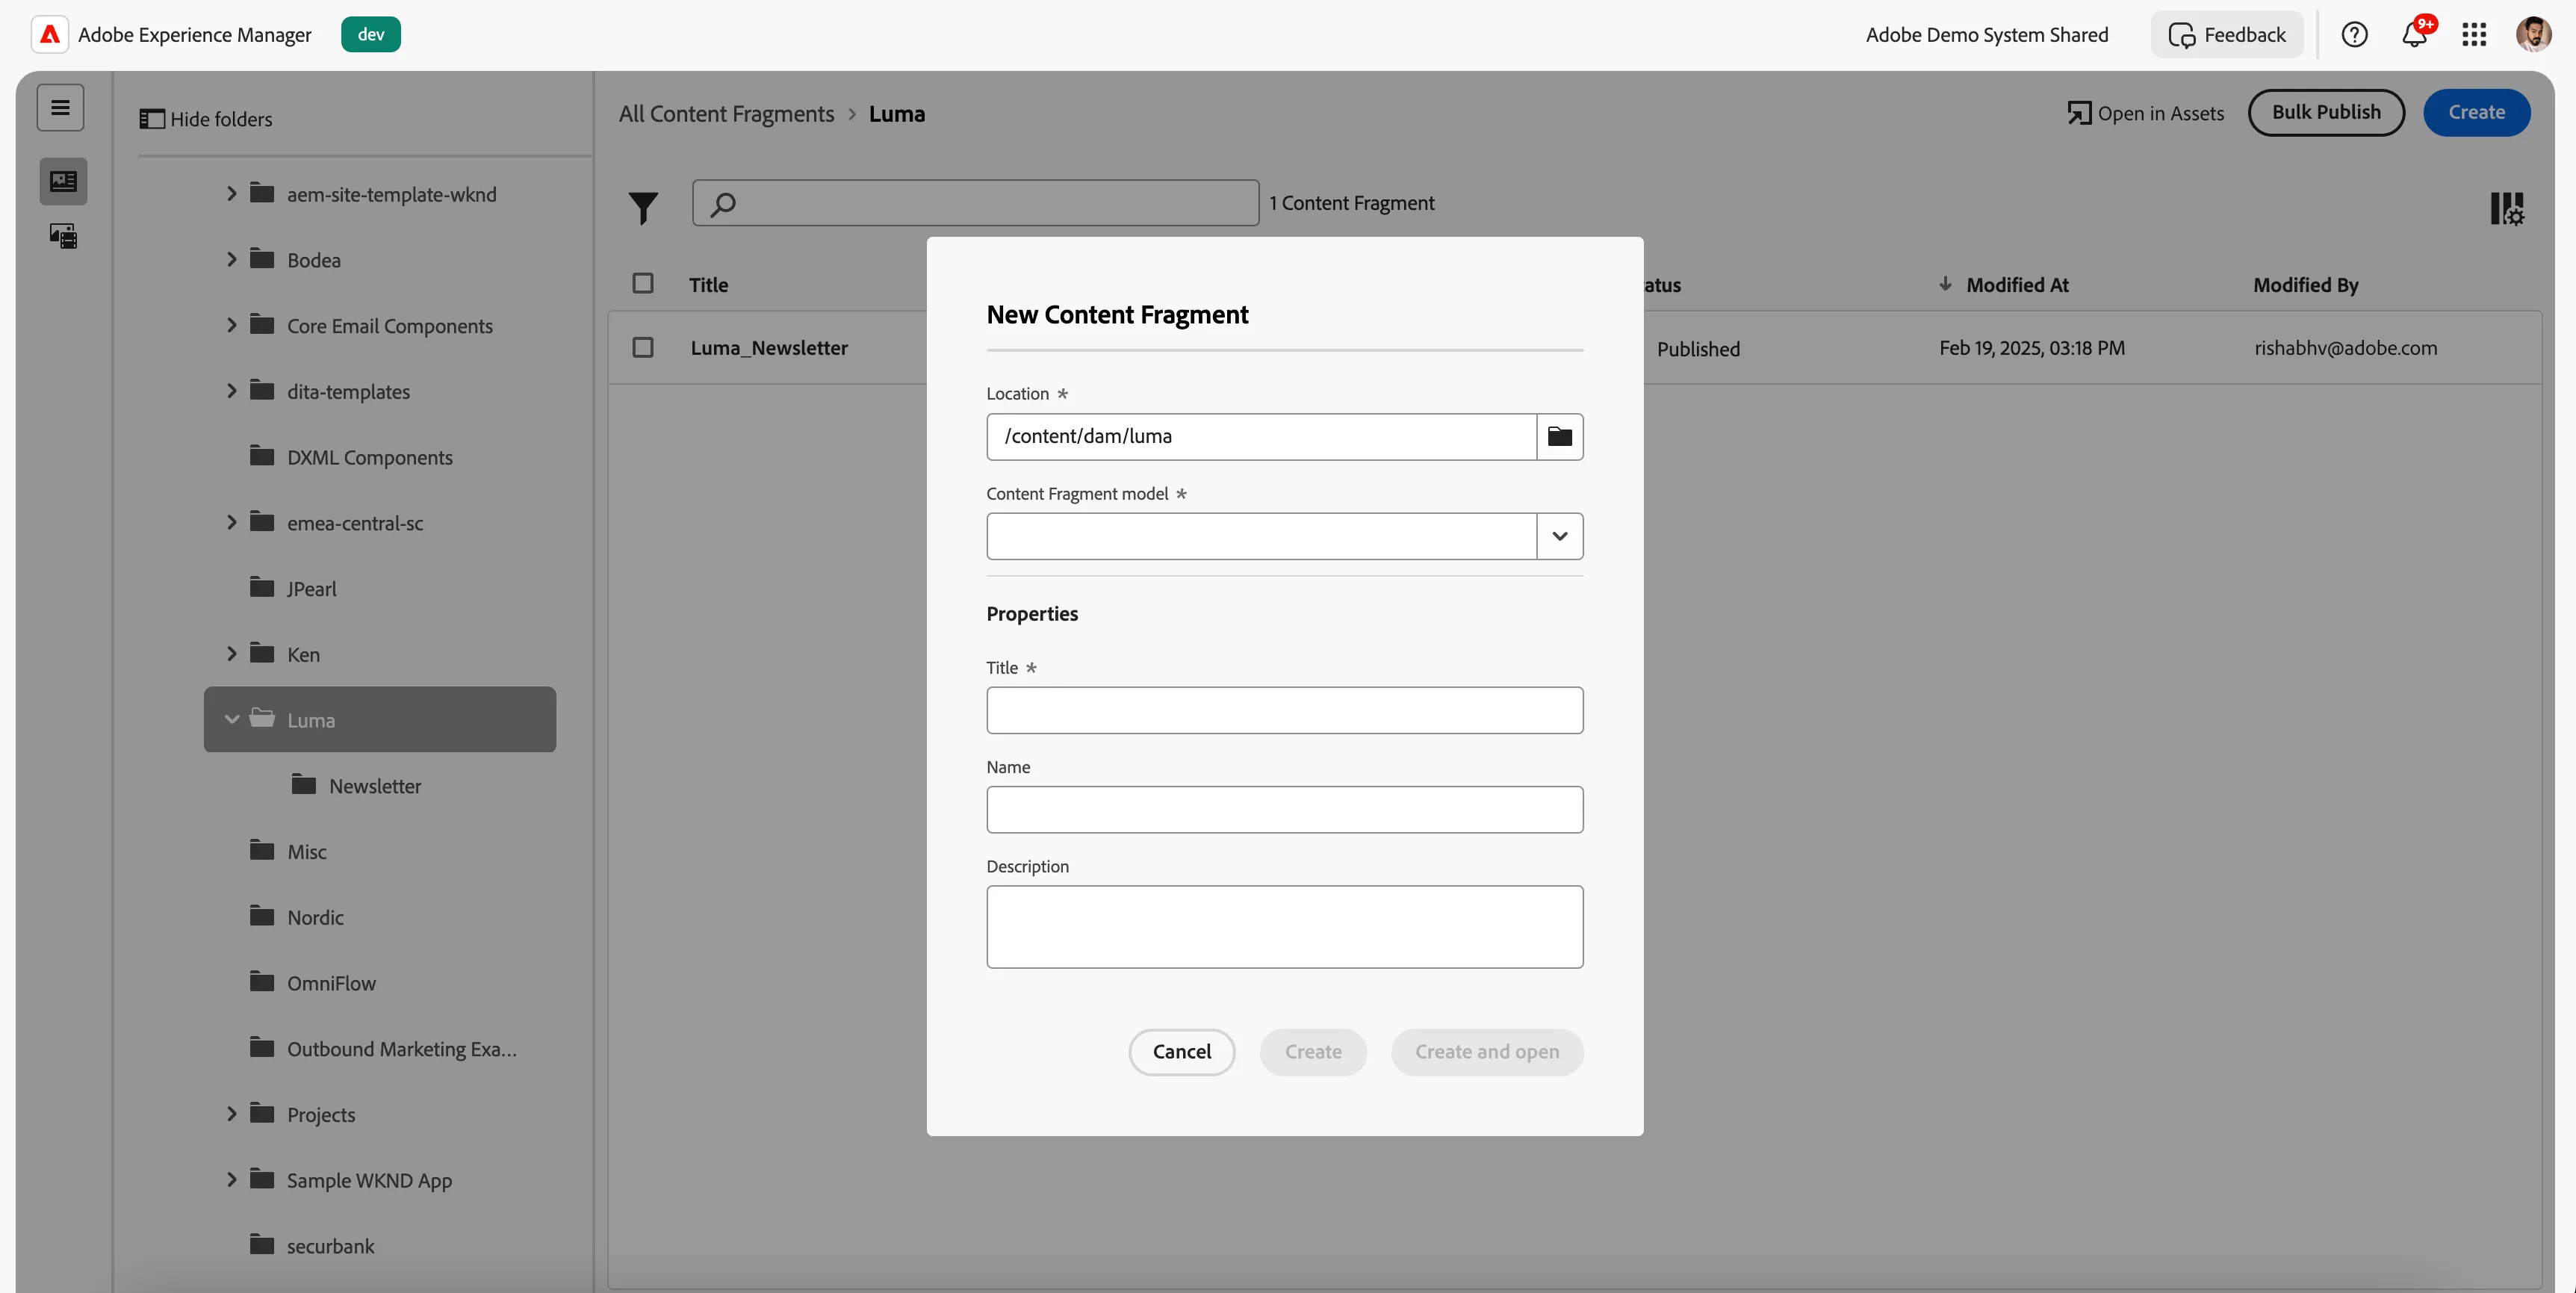Image resolution: width=2576 pixels, height=1293 pixels.
Task: Open the apps grid switcher
Action: point(2474,35)
